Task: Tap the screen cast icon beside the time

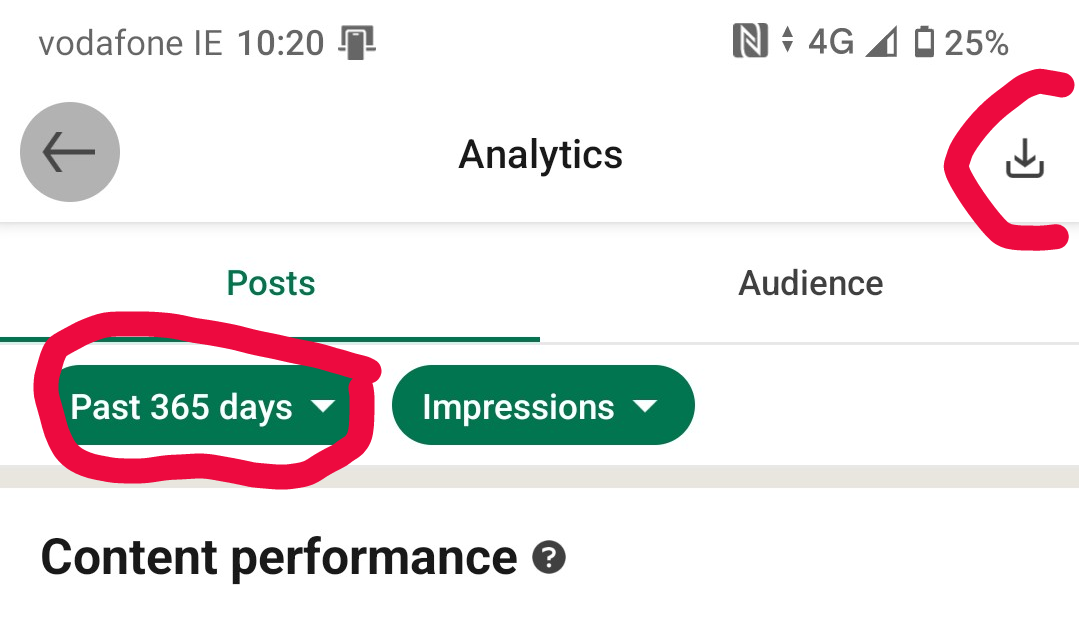Action: coord(356,42)
